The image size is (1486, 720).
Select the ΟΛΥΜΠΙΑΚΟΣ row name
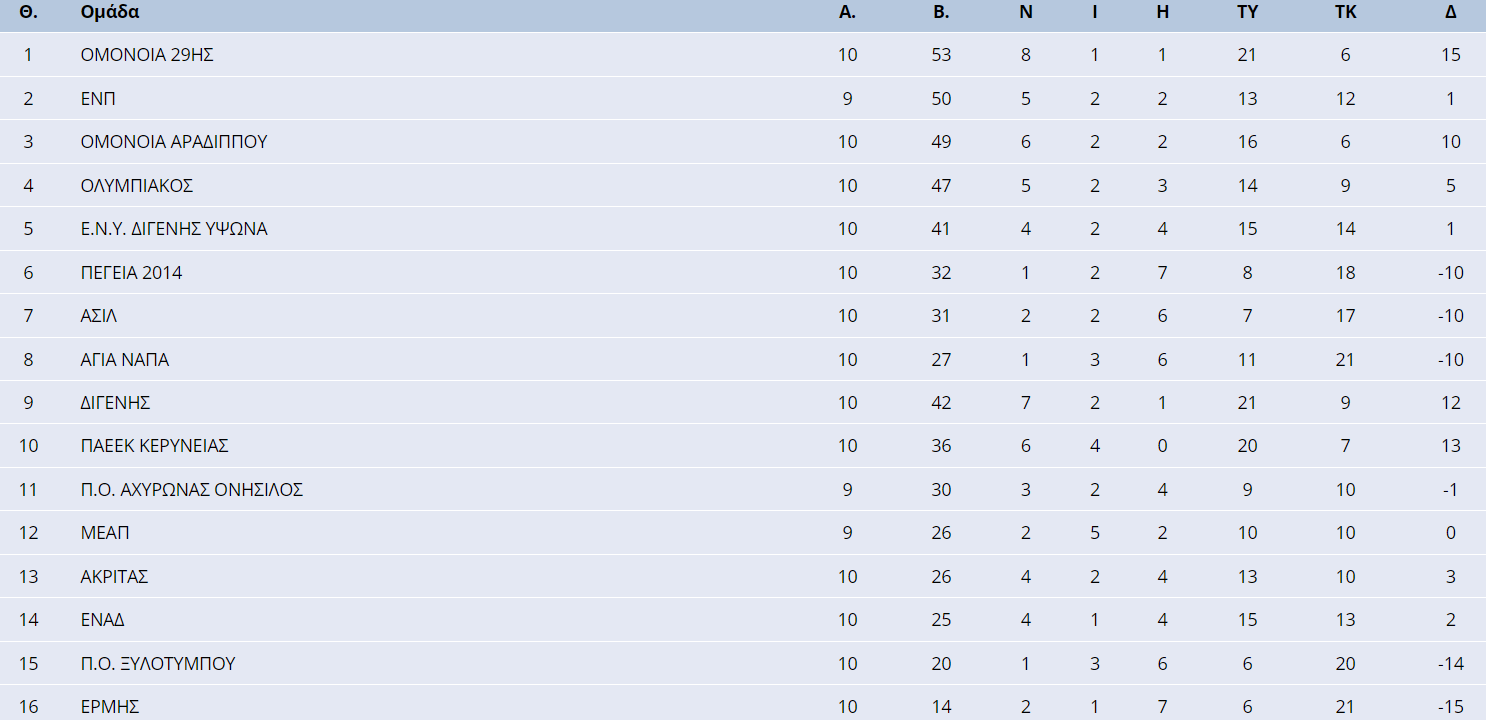[137, 185]
